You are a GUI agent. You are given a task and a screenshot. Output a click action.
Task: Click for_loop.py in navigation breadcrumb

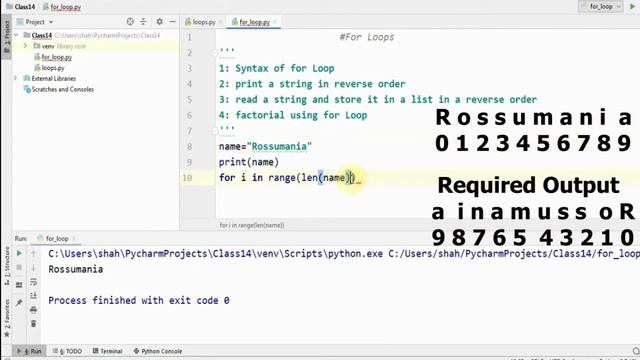[x=62, y=7]
